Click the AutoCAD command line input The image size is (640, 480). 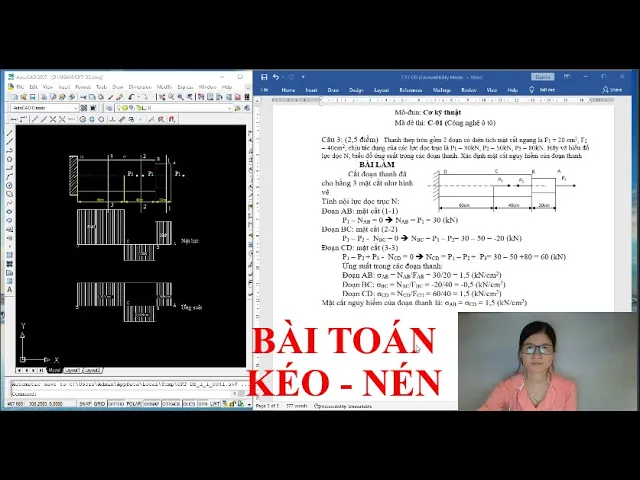coord(120,393)
